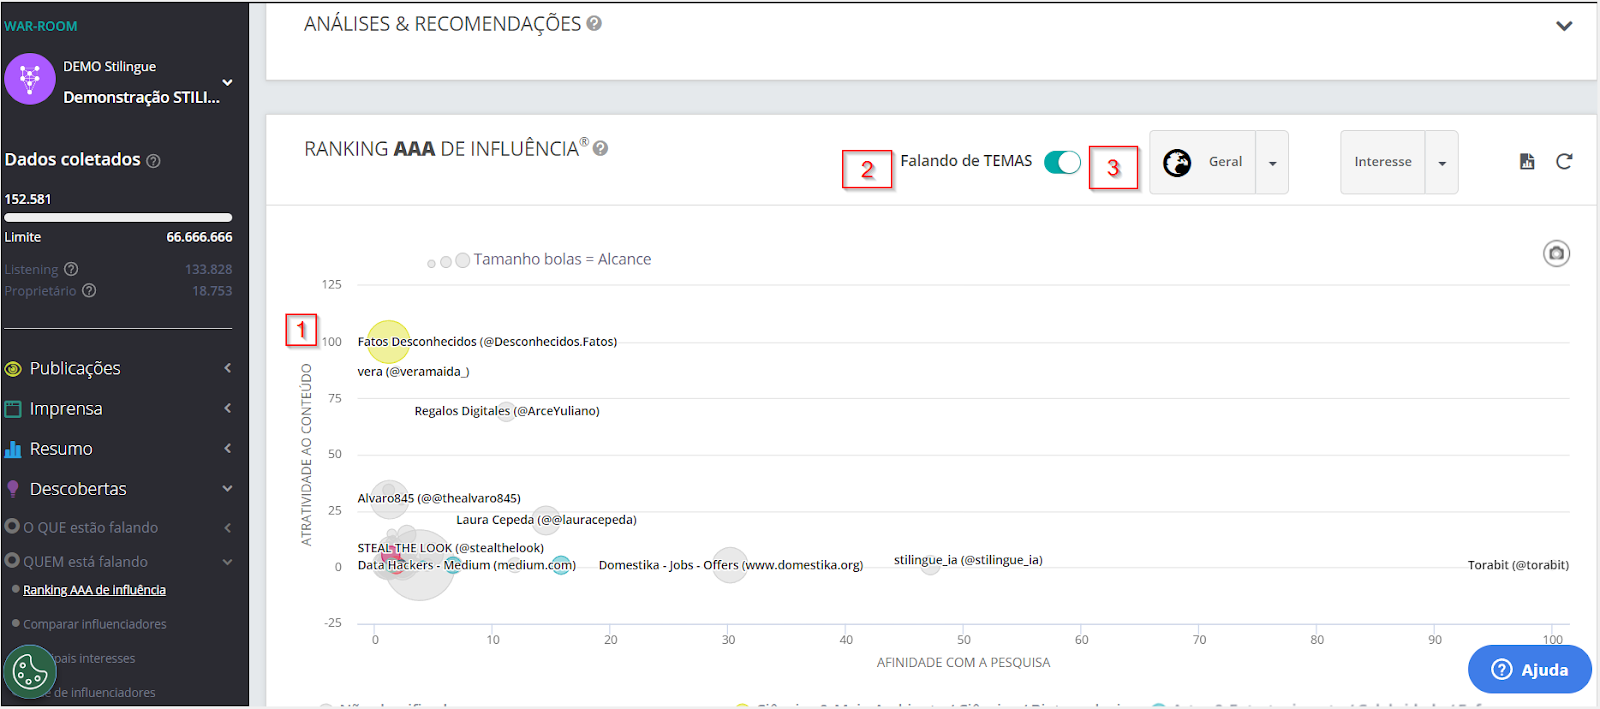This screenshot has width=1600, height=709.
Task: Collapse the Descobertas chevron arrow
Action: pos(228,489)
